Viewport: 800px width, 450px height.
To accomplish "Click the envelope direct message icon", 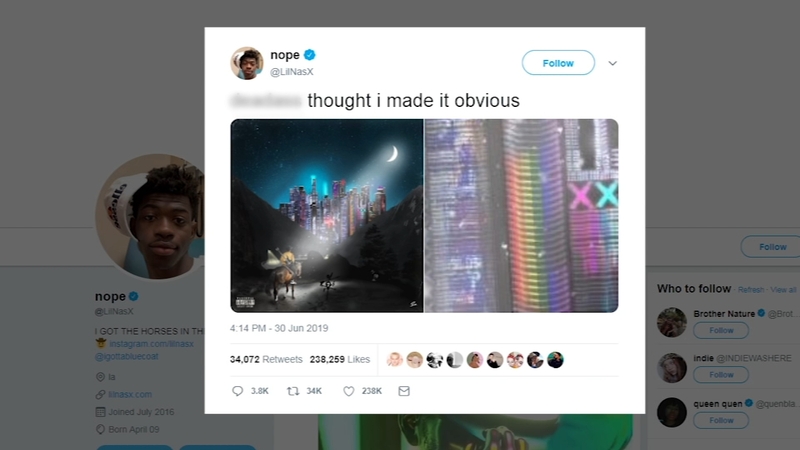I will pos(404,391).
